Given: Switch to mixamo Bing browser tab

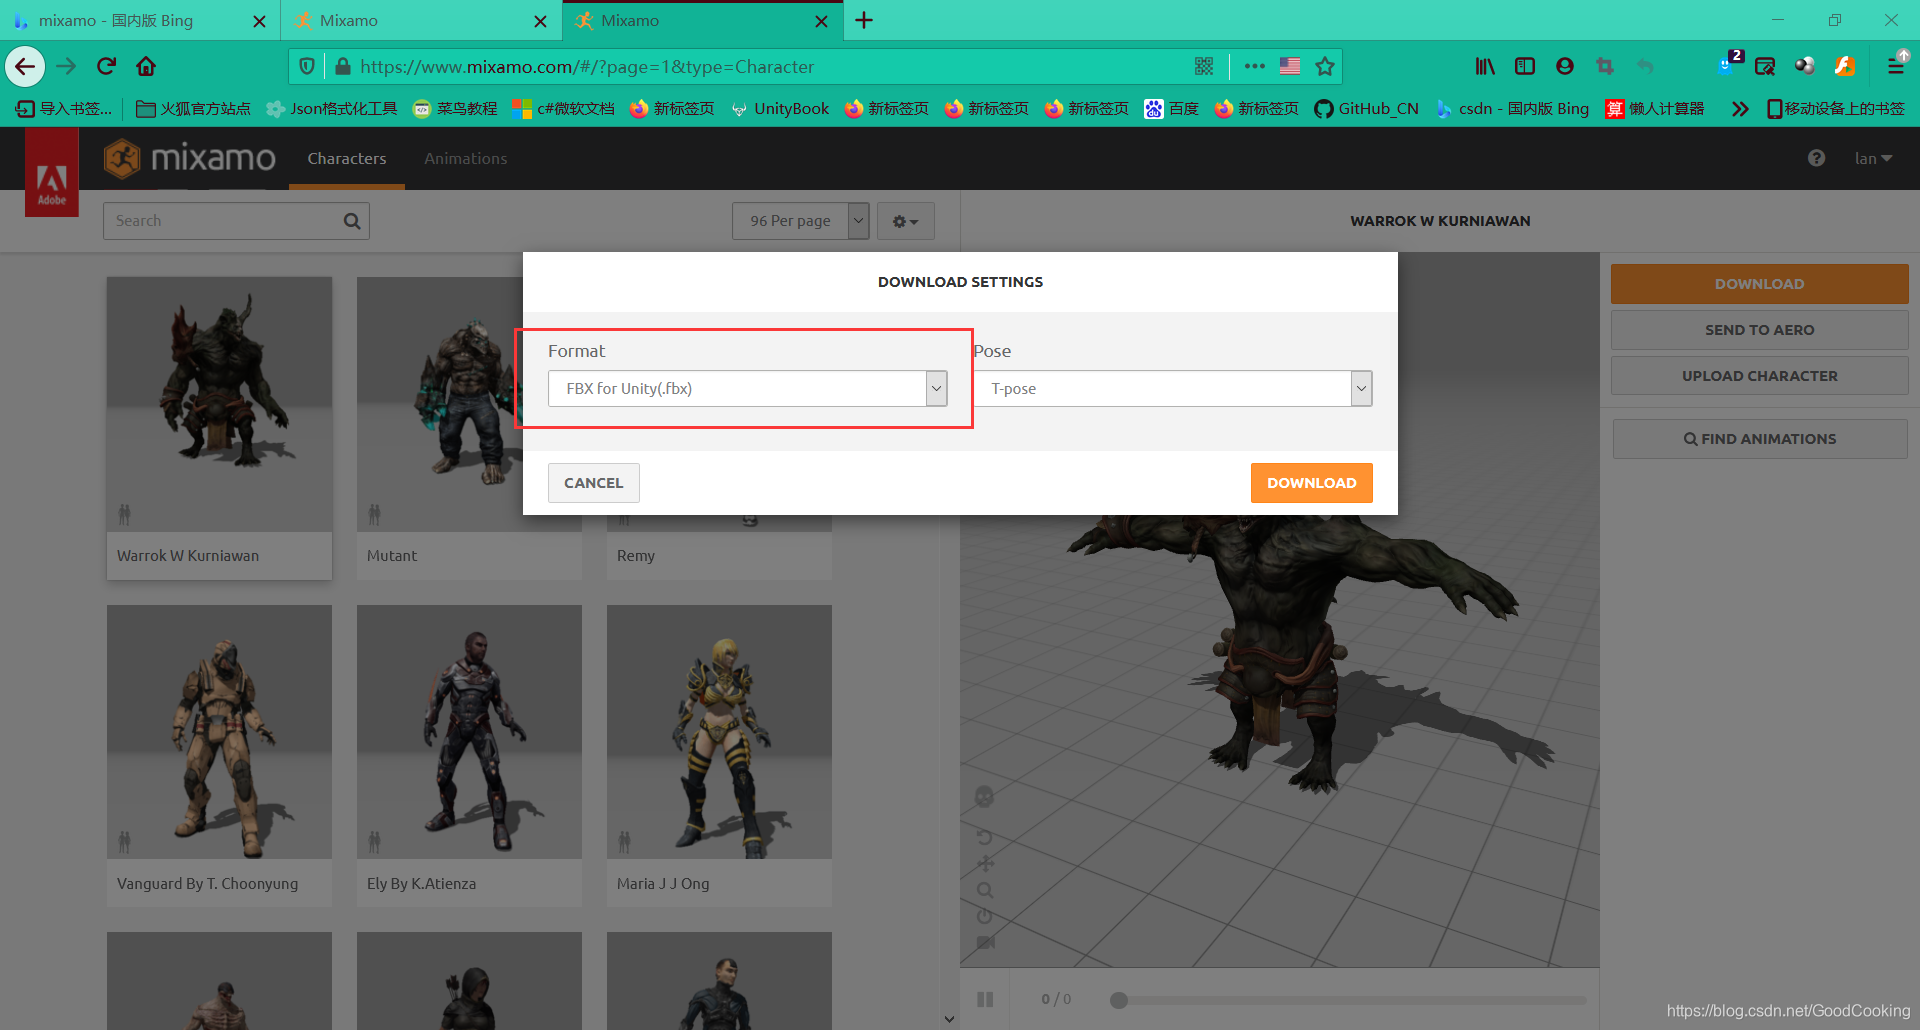Looking at the screenshot, I should [140, 20].
